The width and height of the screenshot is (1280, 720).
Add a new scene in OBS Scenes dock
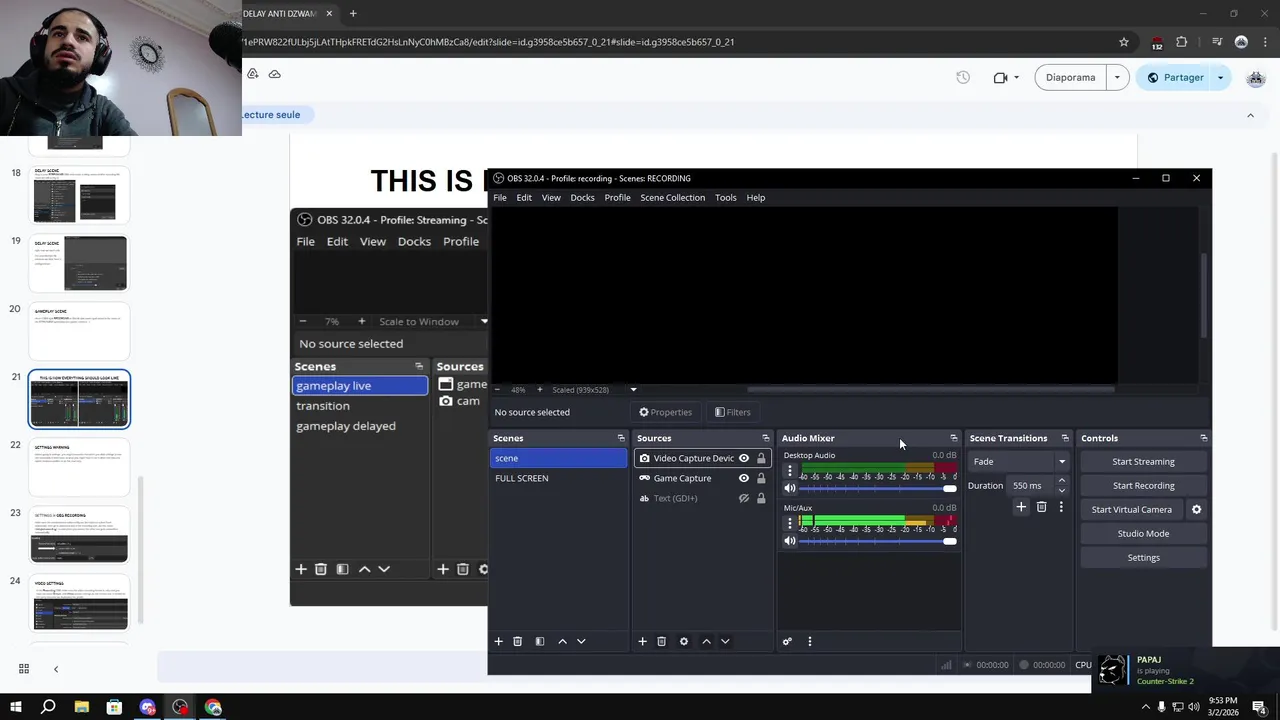tap(498, 641)
